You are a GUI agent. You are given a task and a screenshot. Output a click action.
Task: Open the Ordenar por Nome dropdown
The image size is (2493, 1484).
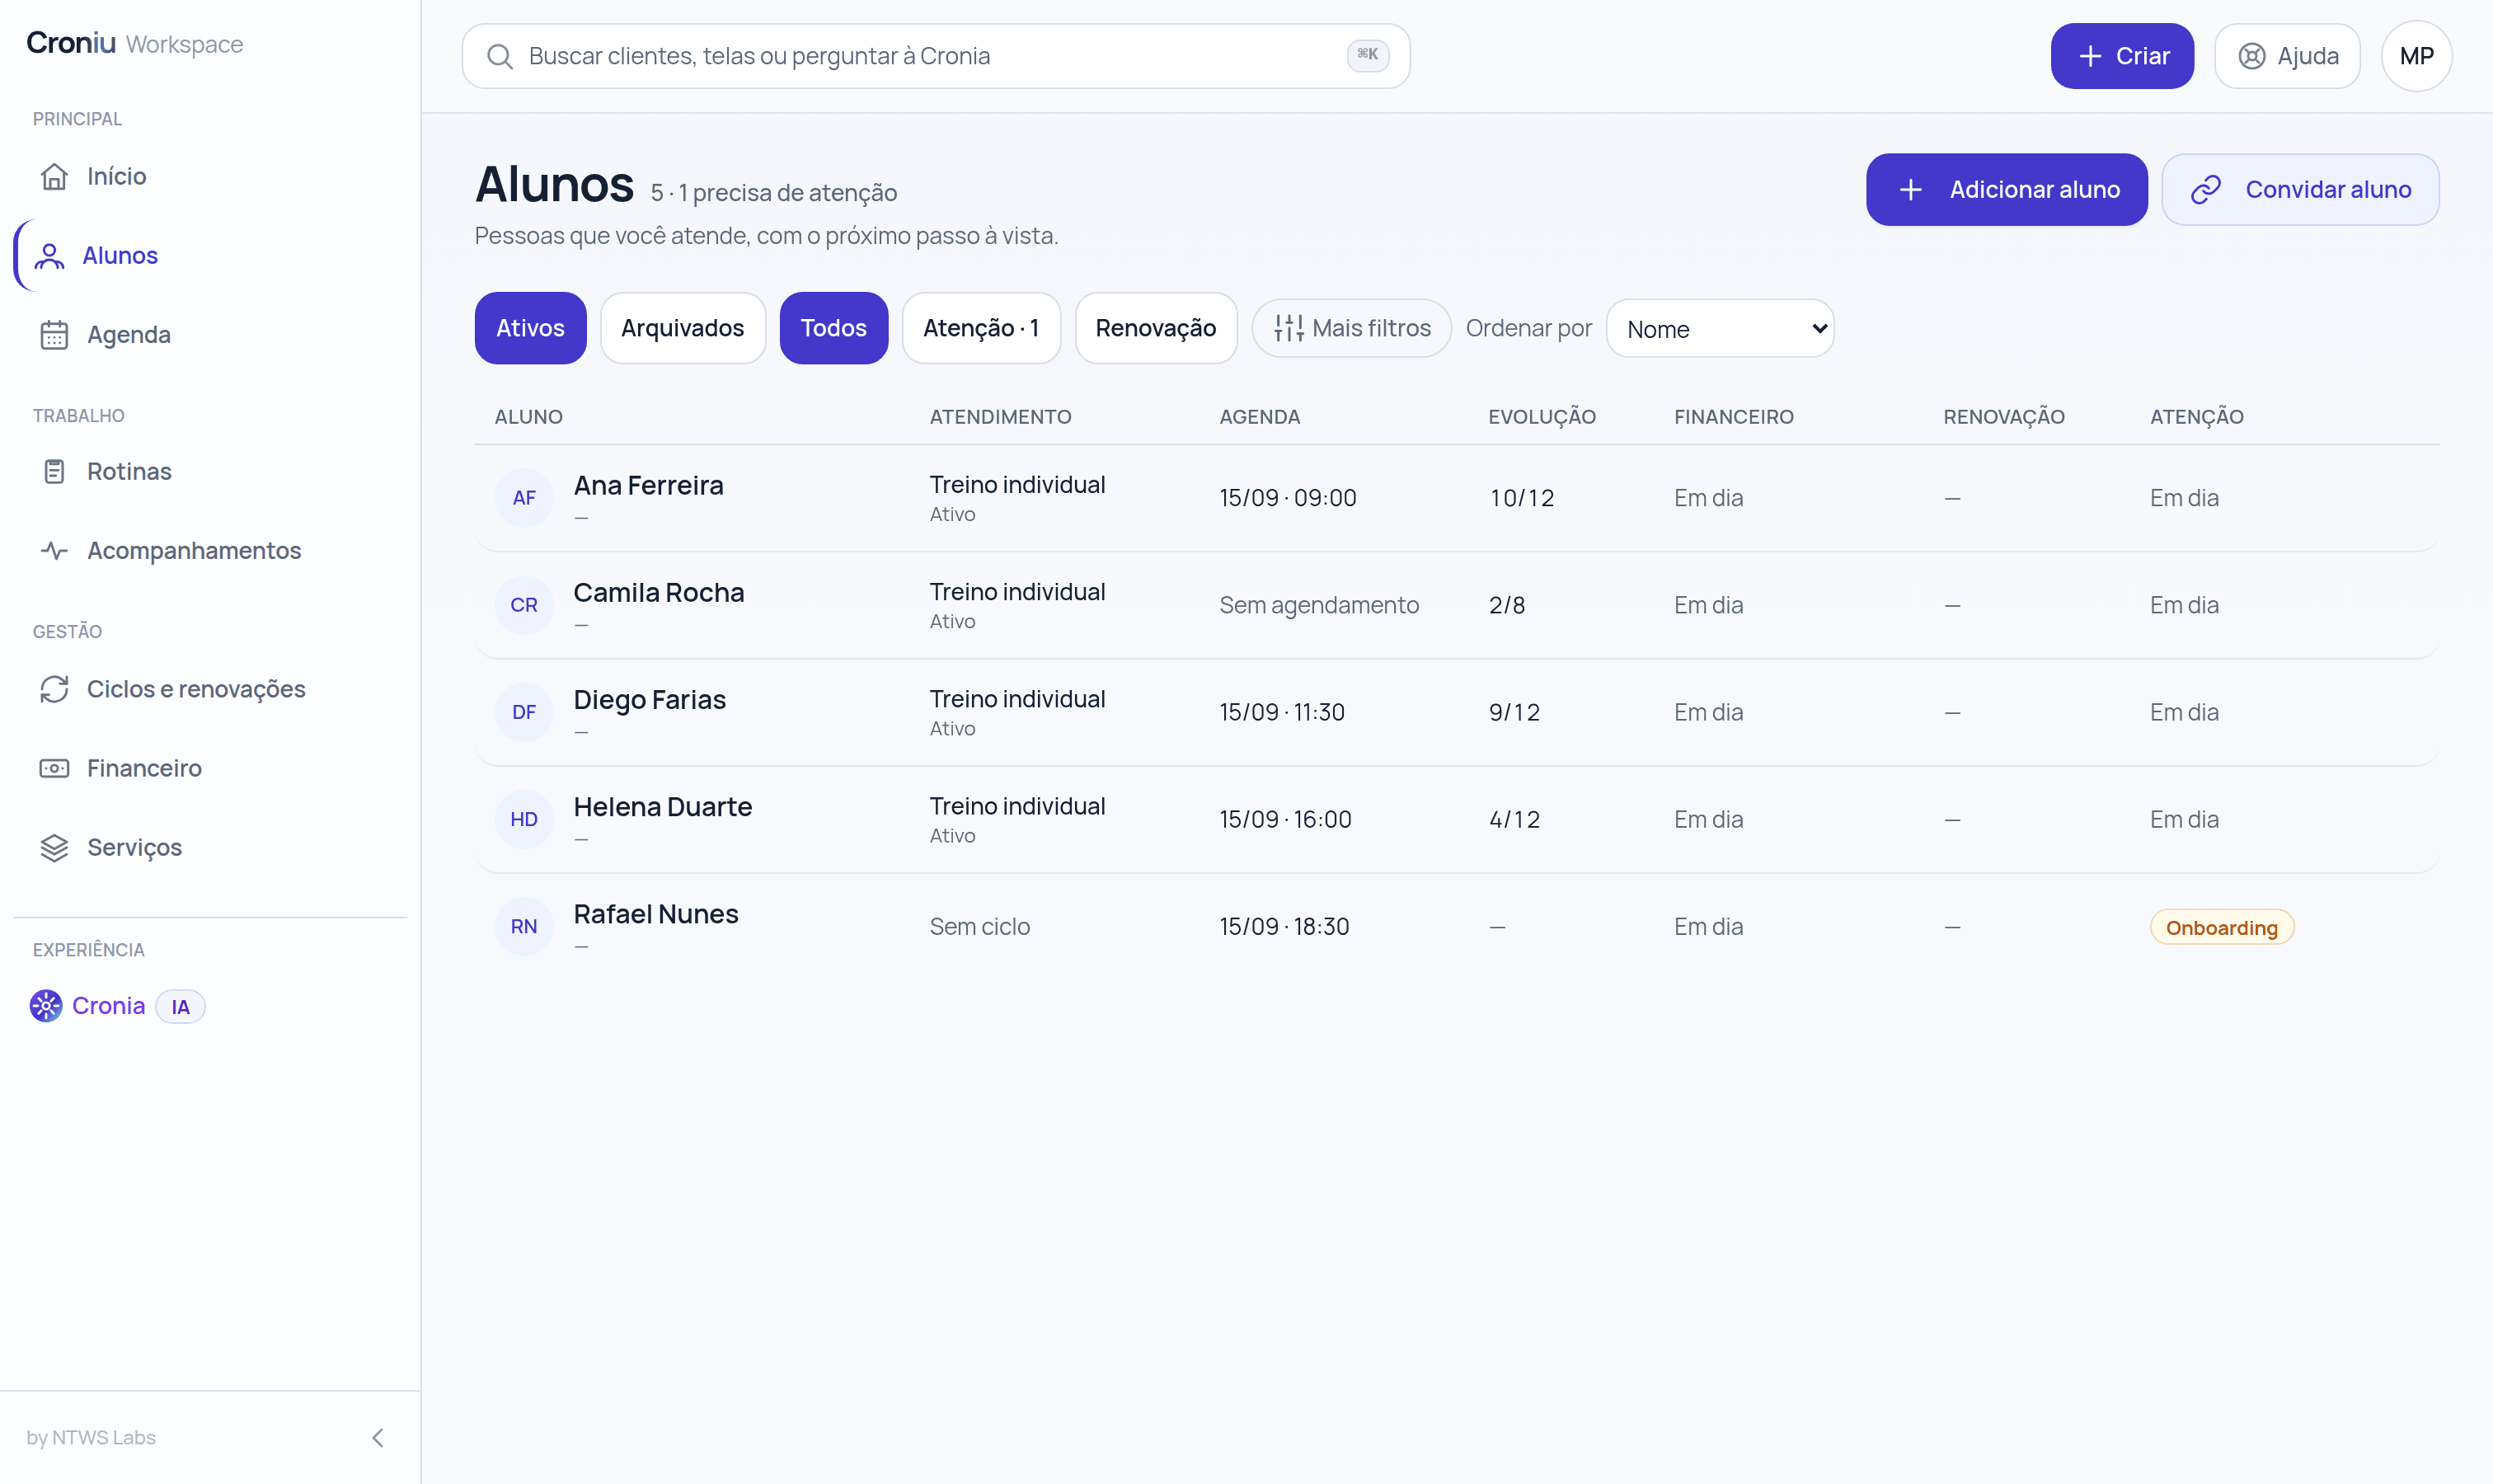point(1719,328)
